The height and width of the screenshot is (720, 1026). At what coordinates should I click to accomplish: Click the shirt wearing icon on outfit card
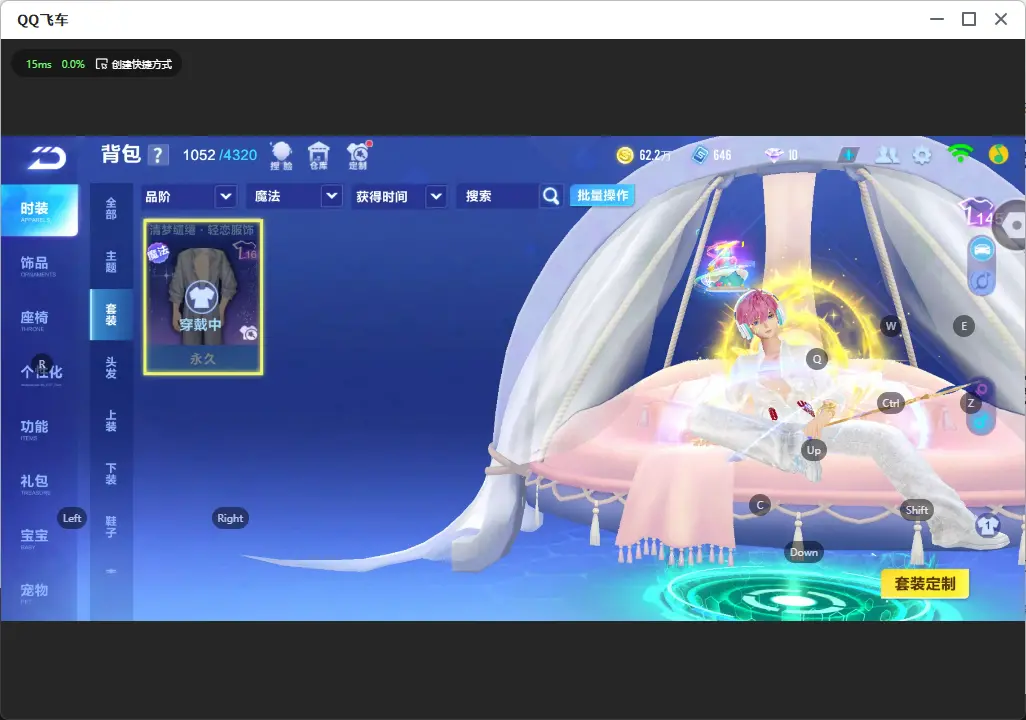202,297
